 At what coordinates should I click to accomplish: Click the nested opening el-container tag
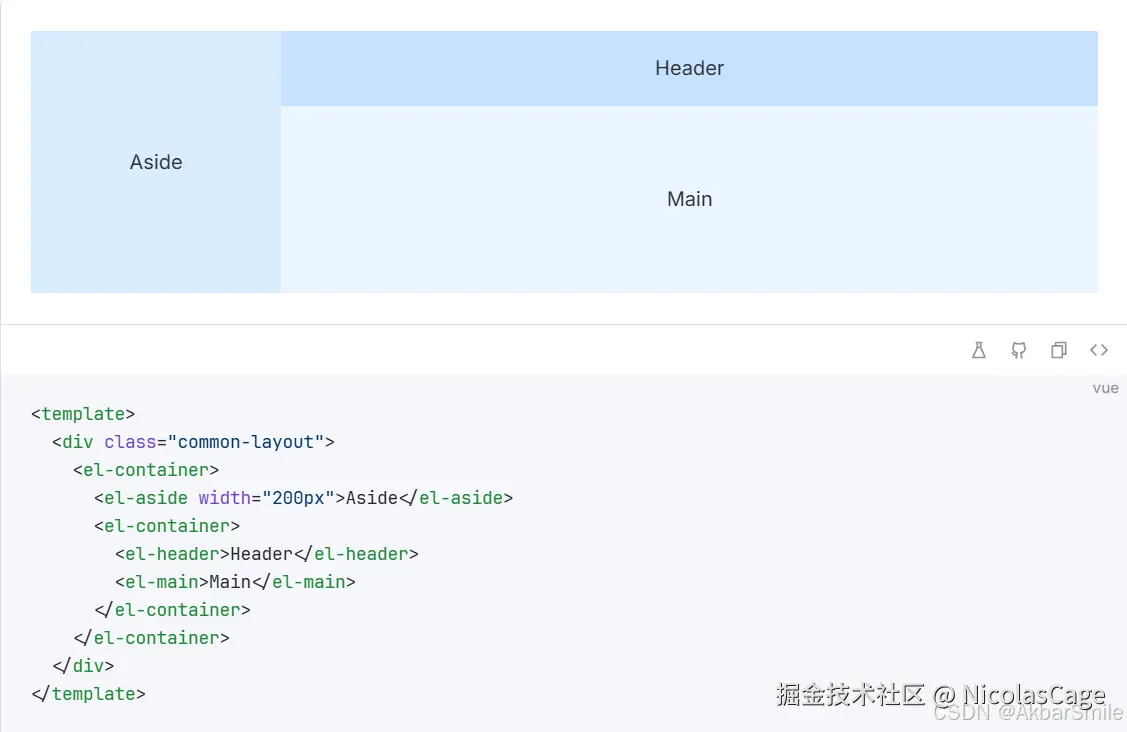pyautogui.click(x=167, y=526)
